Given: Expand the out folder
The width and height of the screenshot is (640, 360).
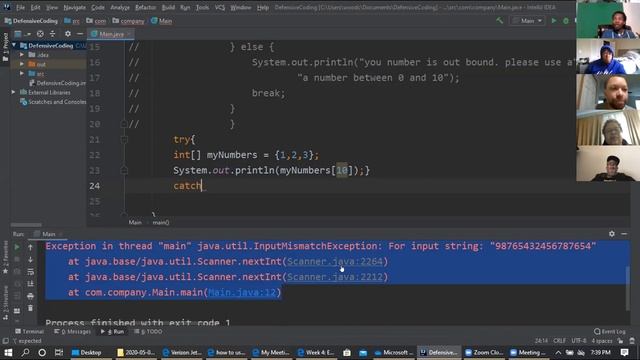Looking at the screenshot, I should 22,64.
